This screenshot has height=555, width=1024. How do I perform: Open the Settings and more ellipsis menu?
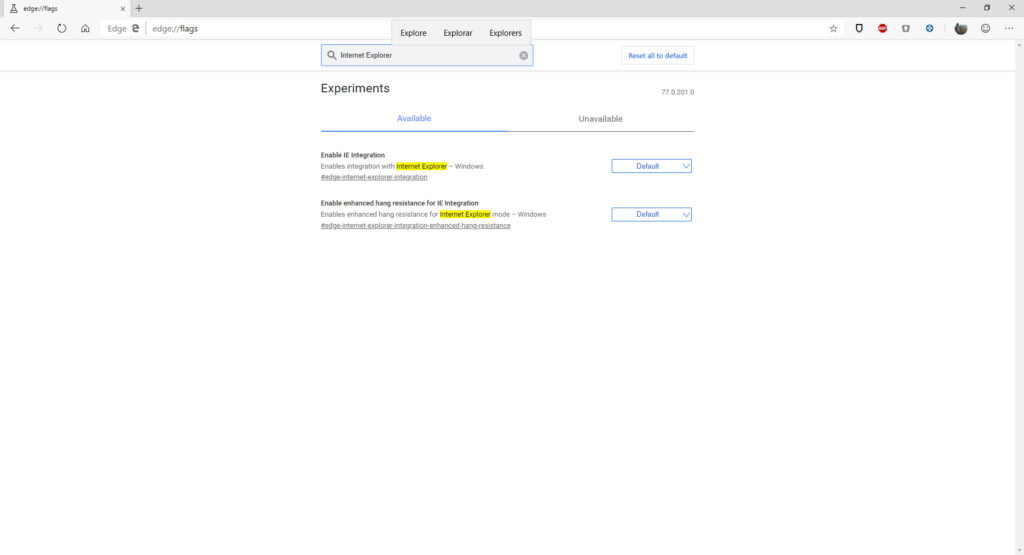[x=1008, y=29]
